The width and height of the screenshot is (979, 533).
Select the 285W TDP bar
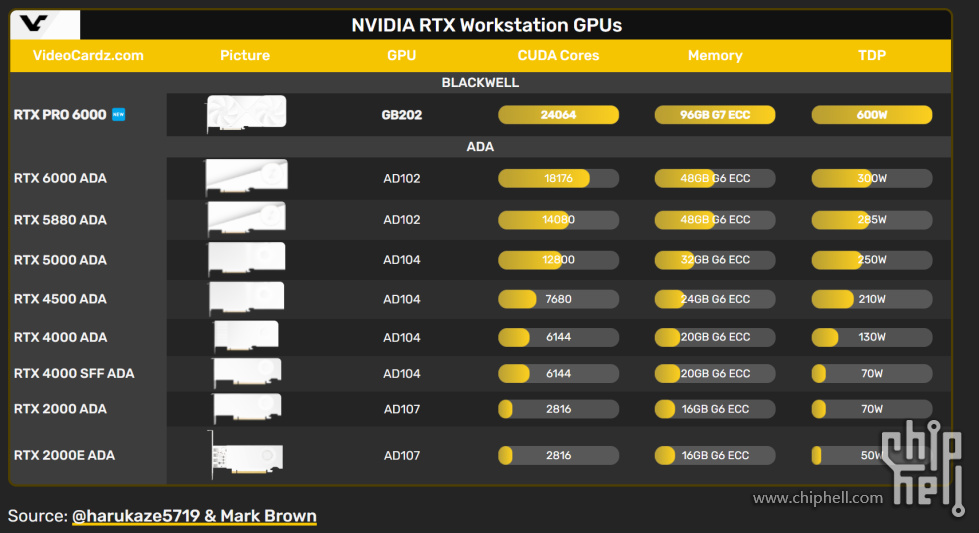872,220
